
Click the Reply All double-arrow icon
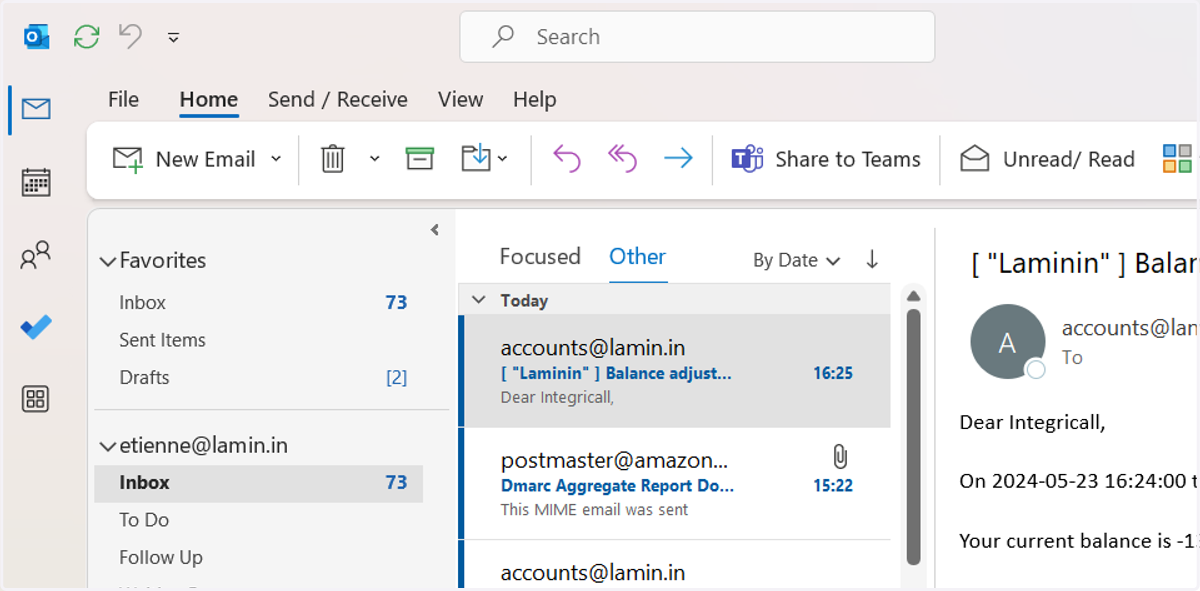[x=623, y=159]
